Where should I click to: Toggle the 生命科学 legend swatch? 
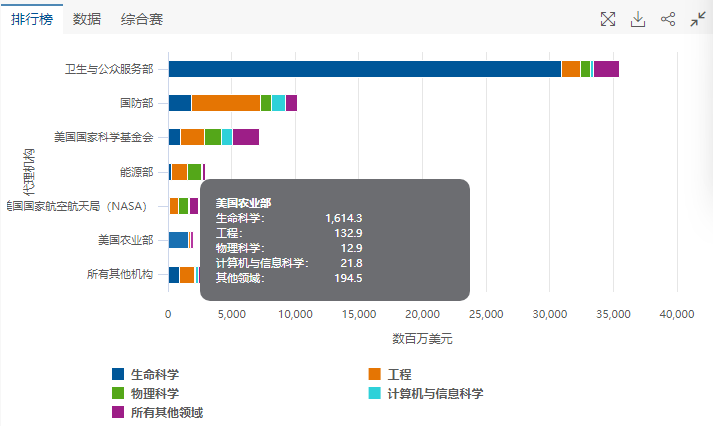118,374
